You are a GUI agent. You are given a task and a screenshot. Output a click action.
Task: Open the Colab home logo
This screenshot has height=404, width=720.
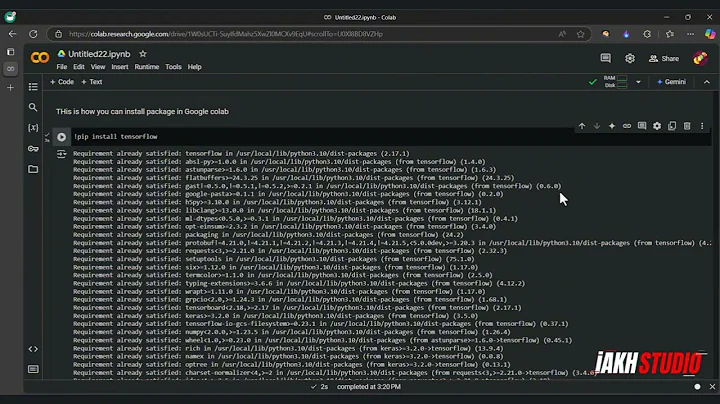(x=39, y=57)
